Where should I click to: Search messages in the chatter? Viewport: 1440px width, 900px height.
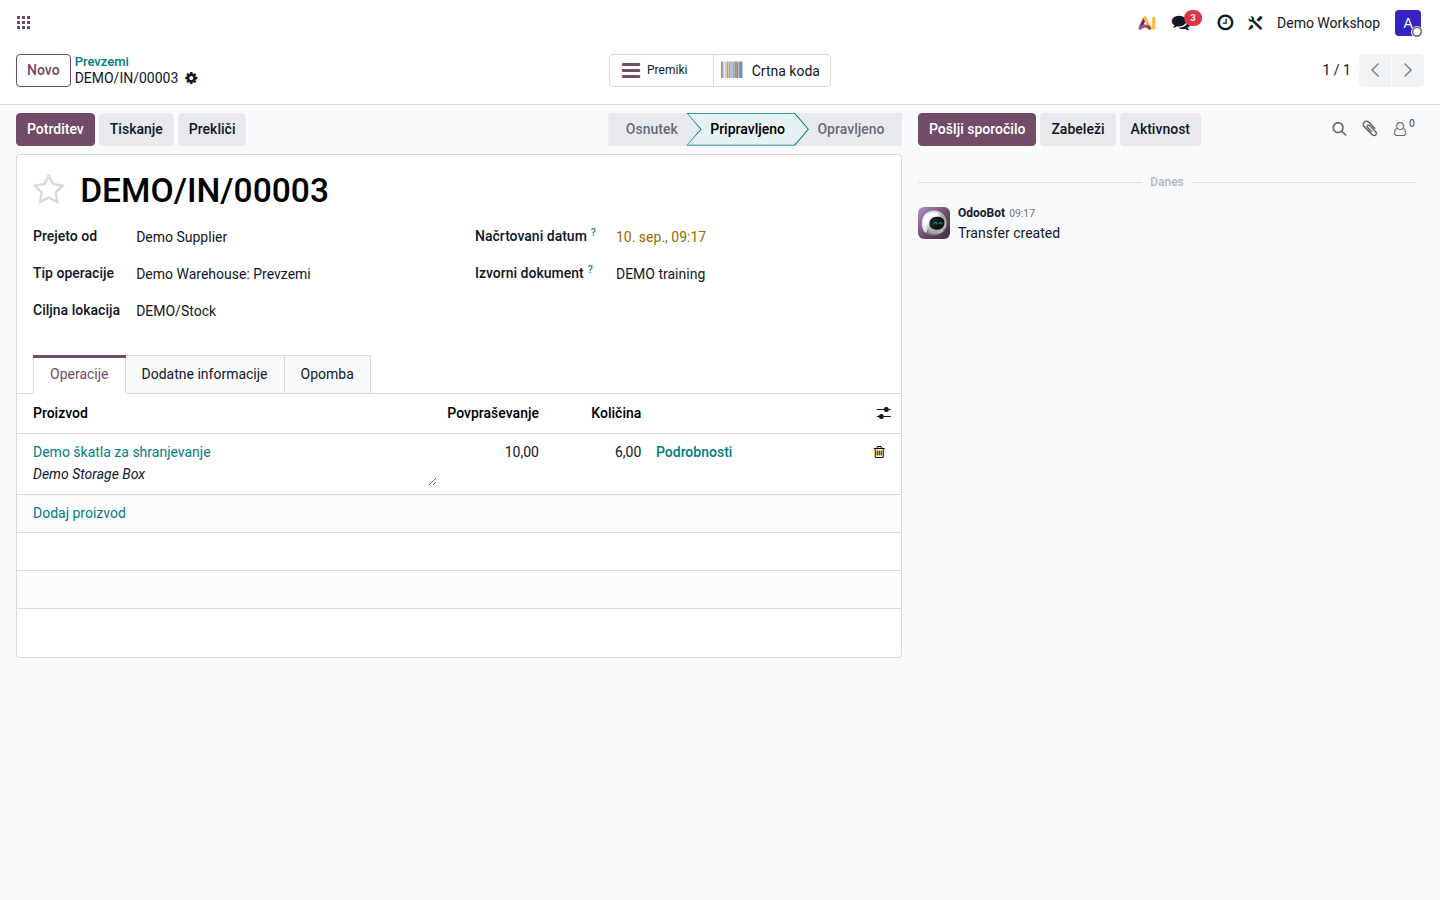1339,129
